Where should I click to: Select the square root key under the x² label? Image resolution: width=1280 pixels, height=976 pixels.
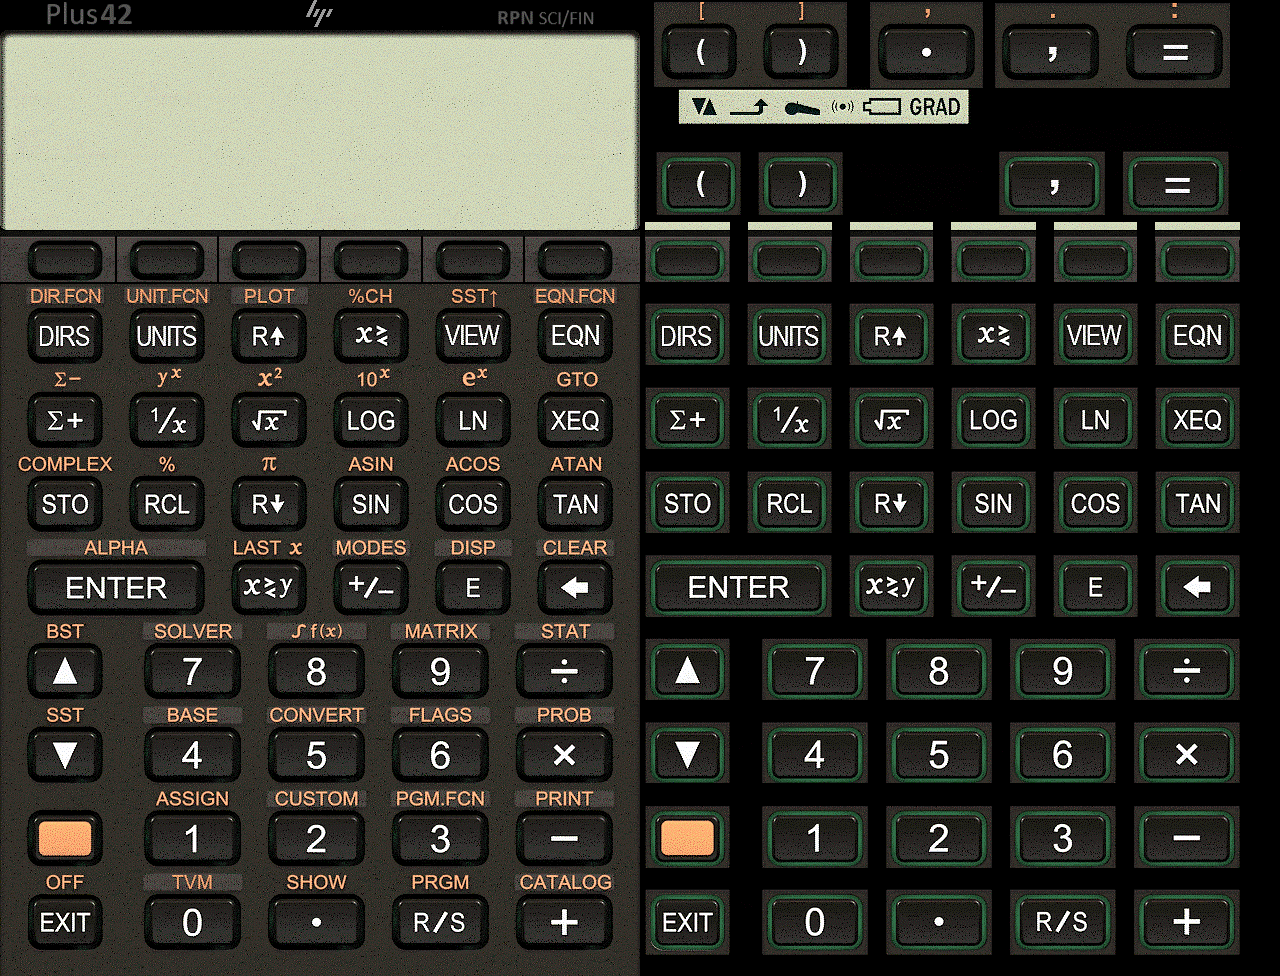point(269,420)
